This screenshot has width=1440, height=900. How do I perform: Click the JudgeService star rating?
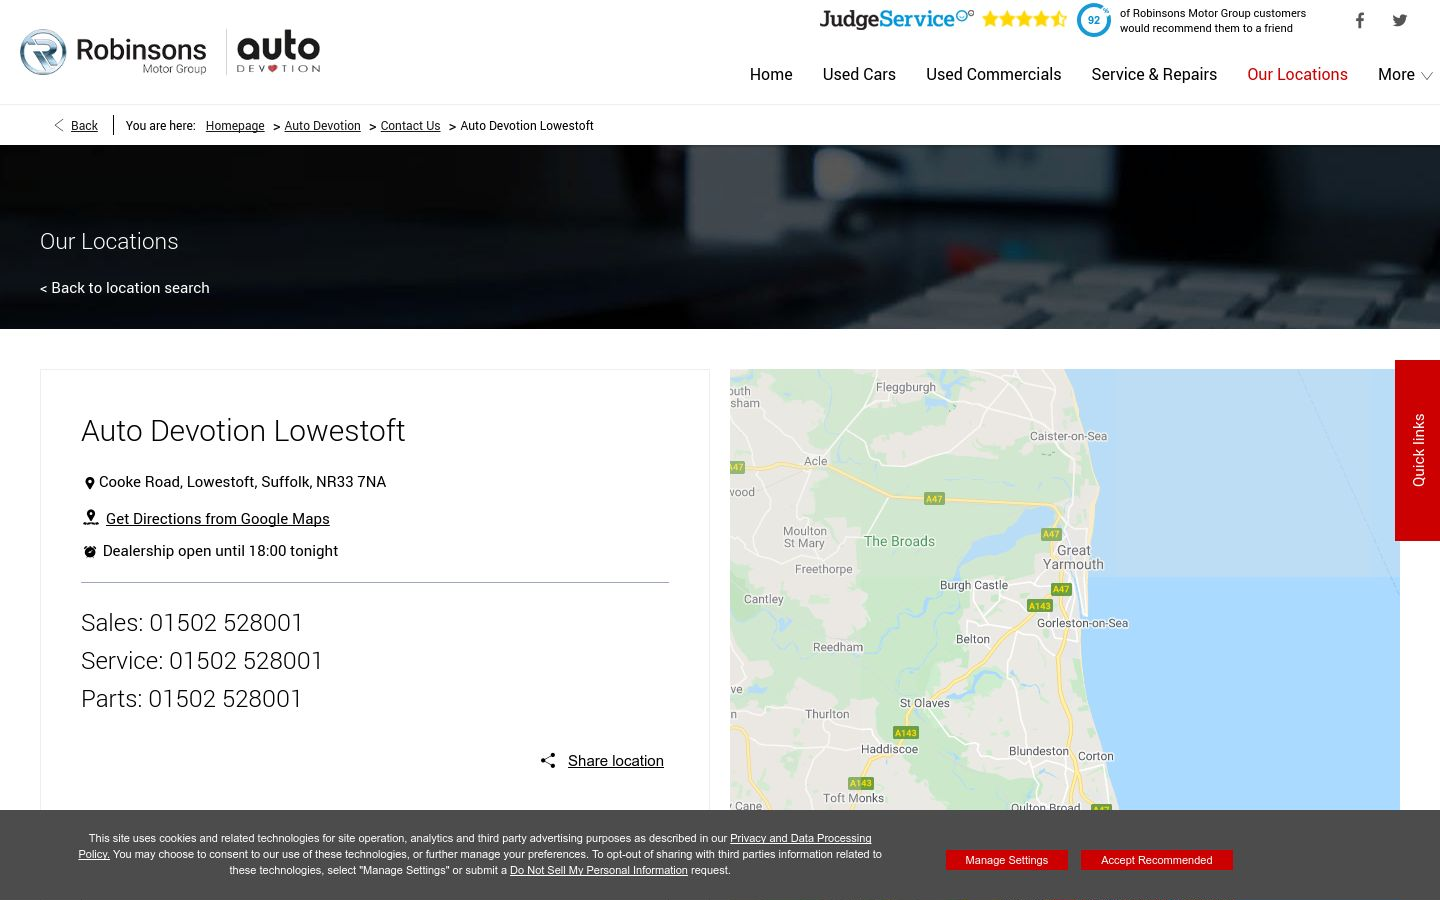[x=1024, y=18]
